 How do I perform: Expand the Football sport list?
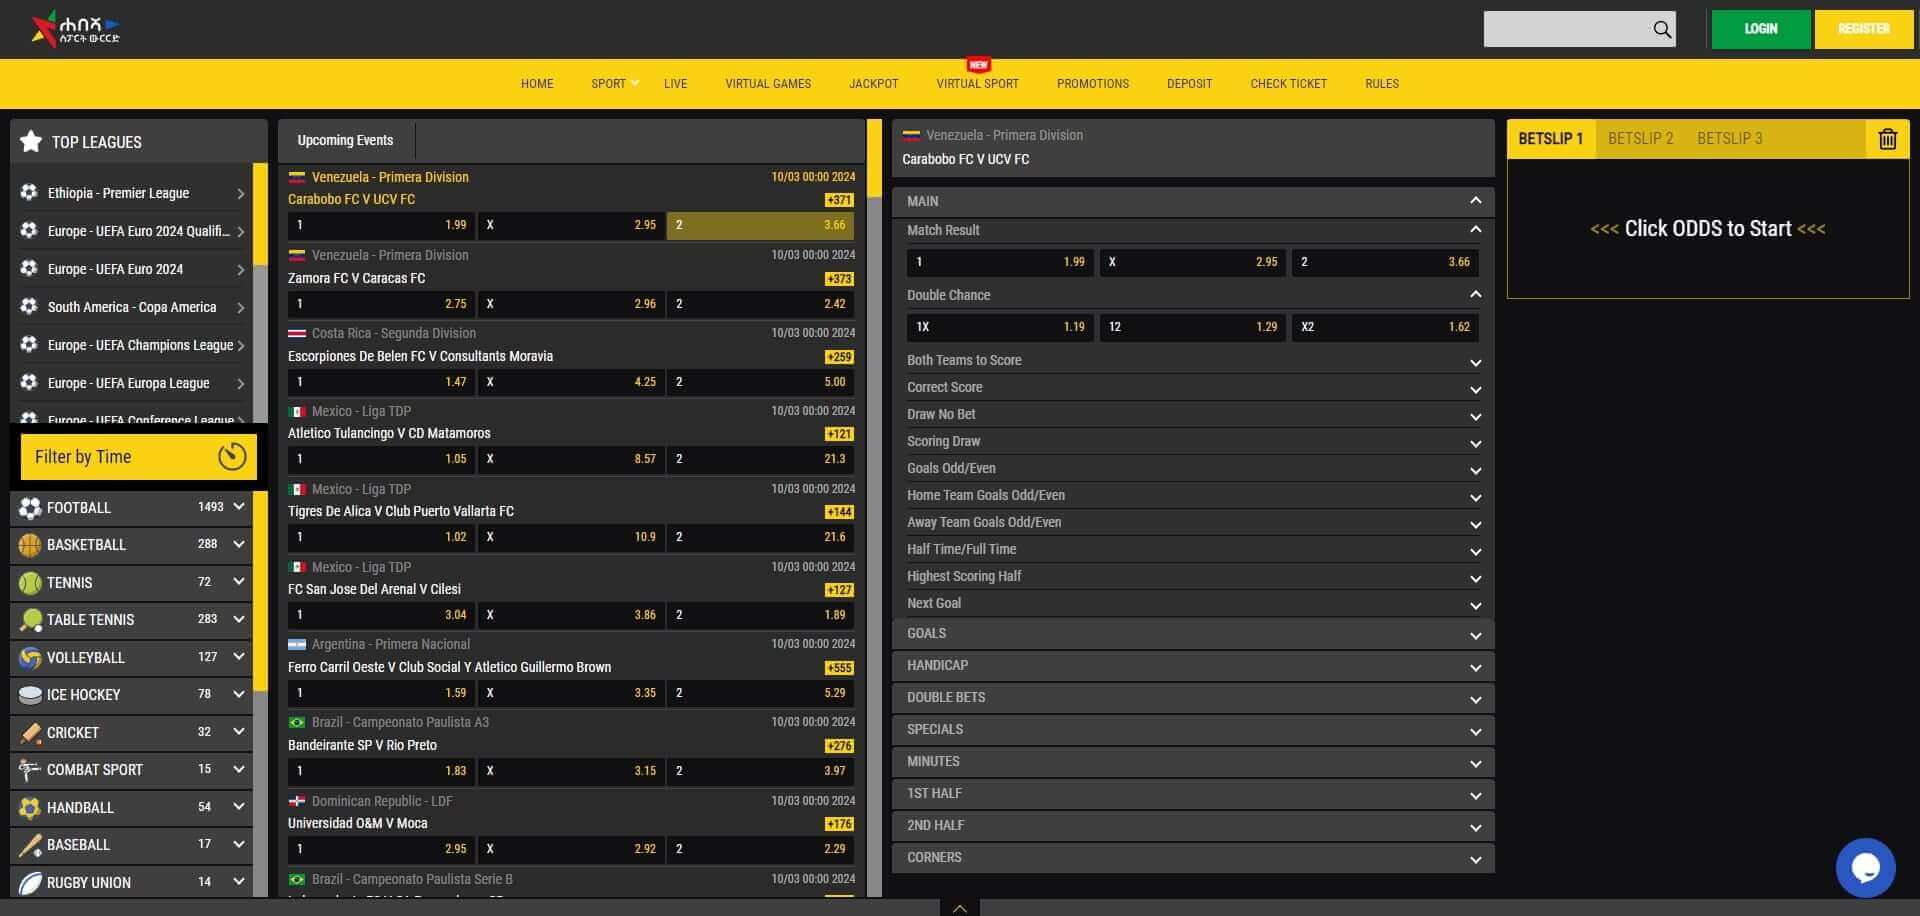coord(238,507)
